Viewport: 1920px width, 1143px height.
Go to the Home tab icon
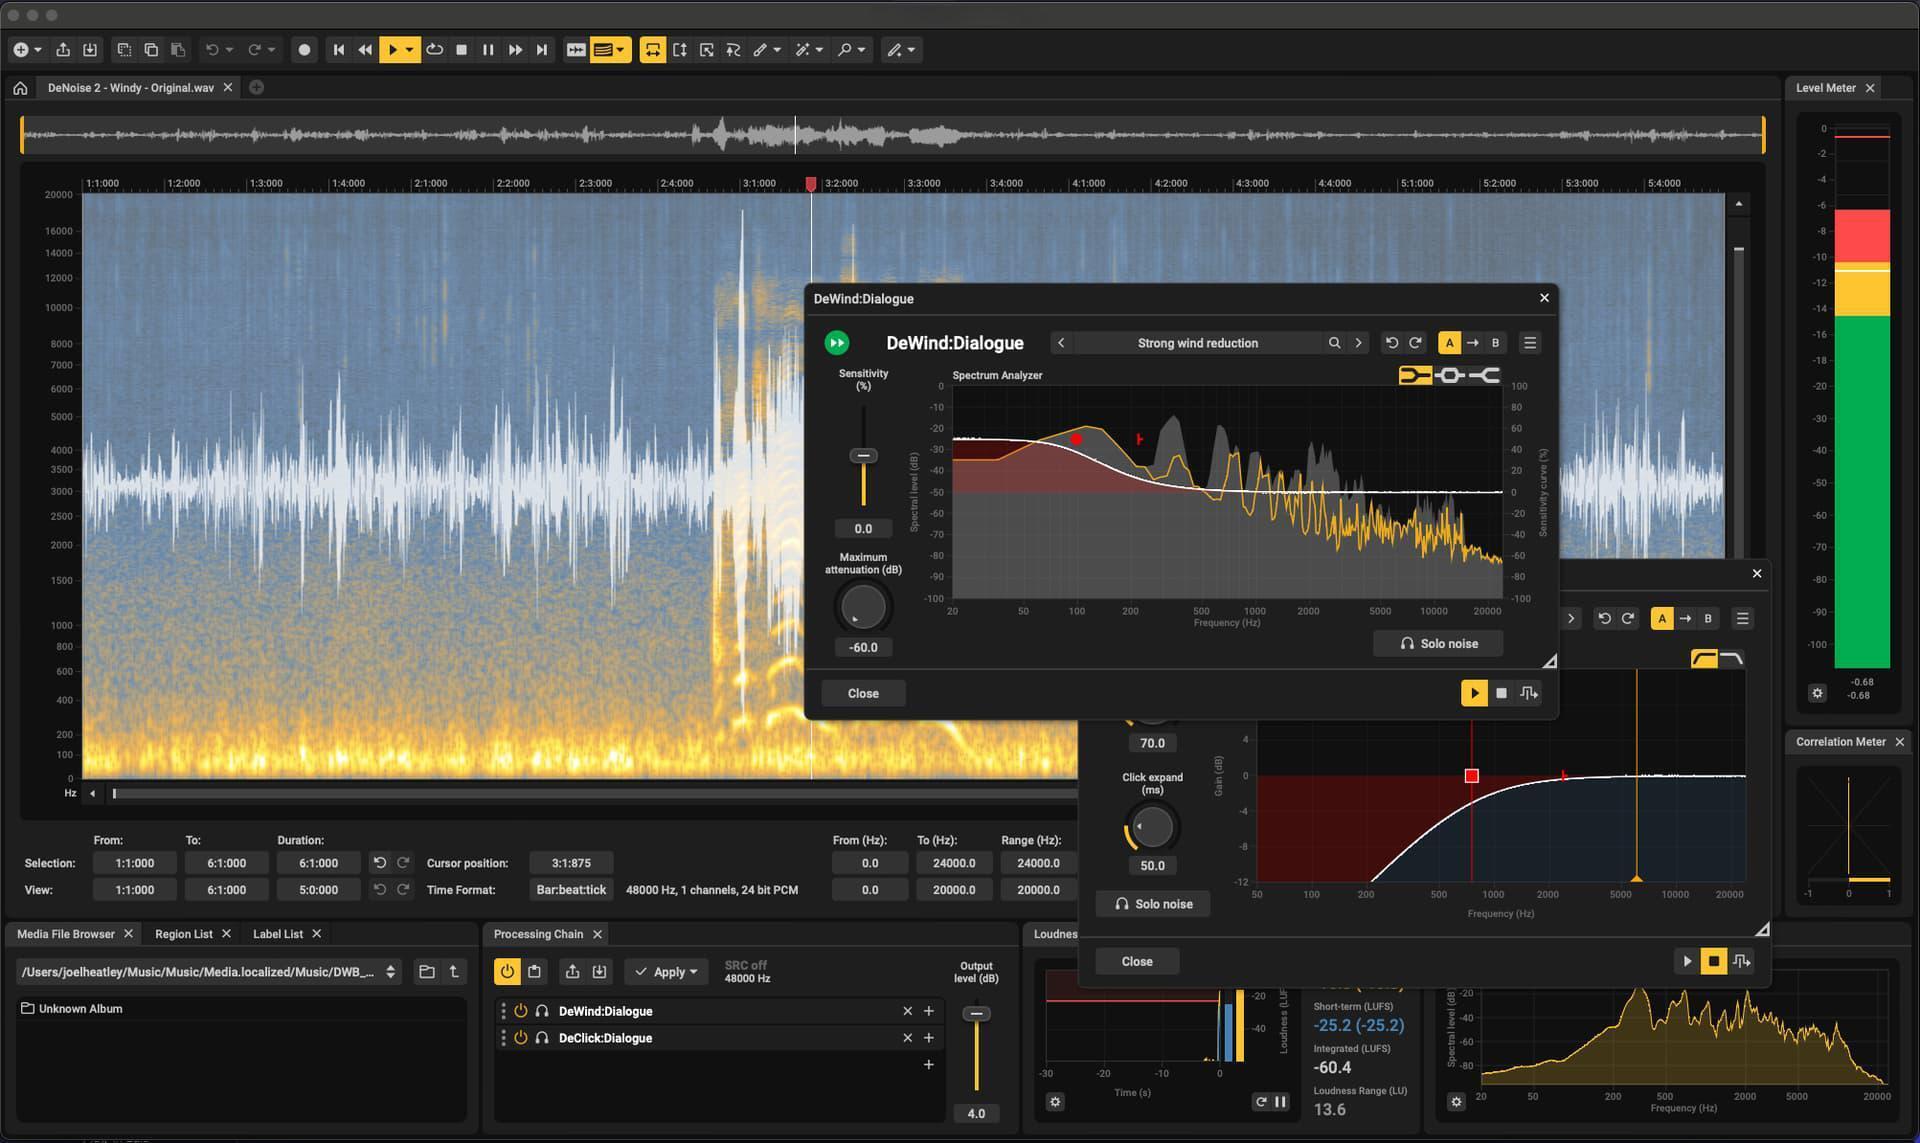point(20,88)
